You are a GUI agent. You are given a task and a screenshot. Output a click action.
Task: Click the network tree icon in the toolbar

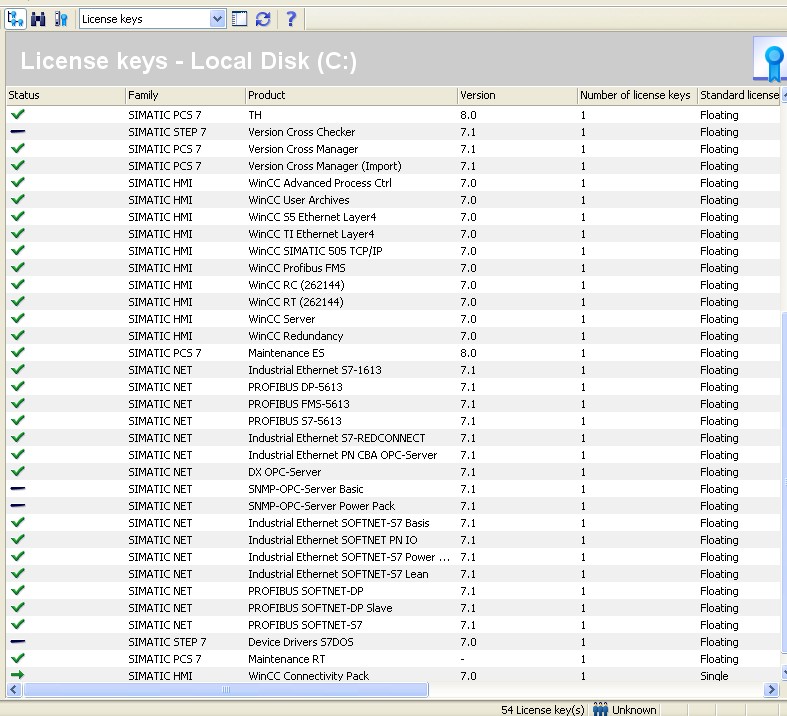(16, 19)
